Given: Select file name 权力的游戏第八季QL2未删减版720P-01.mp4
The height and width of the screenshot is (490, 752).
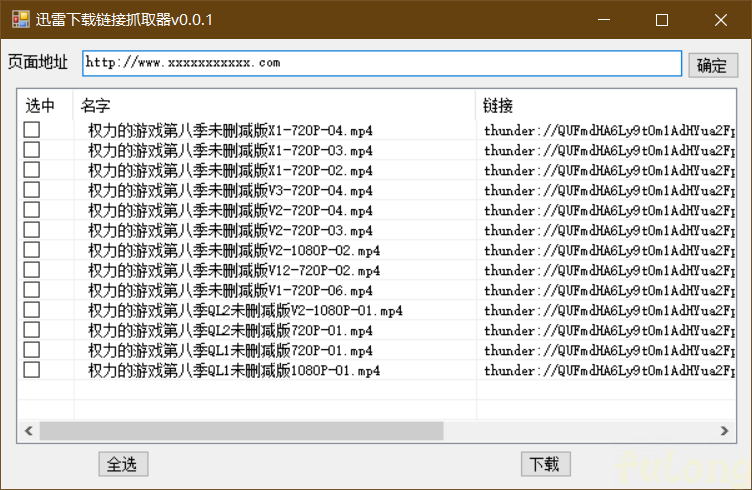Looking at the screenshot, I should [230, 330].
